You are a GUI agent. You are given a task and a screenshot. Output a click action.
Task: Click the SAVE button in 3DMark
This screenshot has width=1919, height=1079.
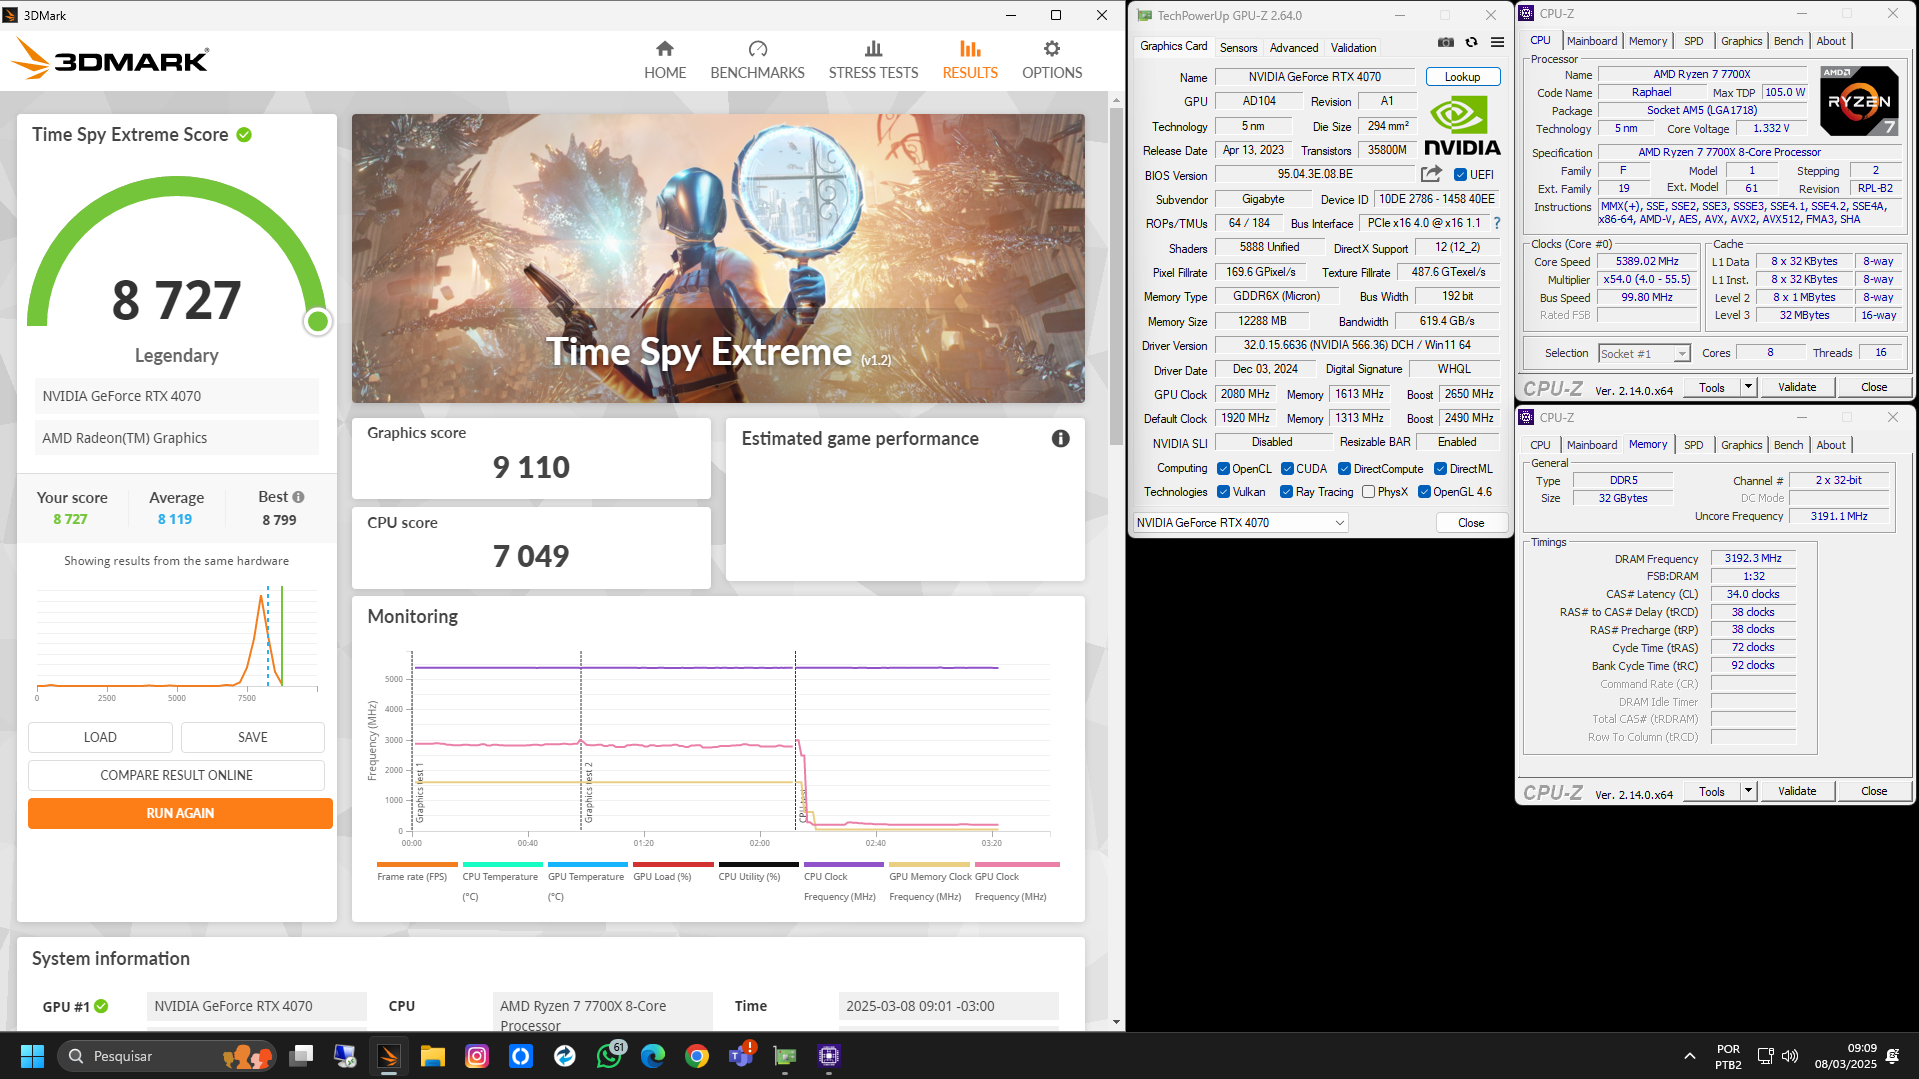click(253, 737)
